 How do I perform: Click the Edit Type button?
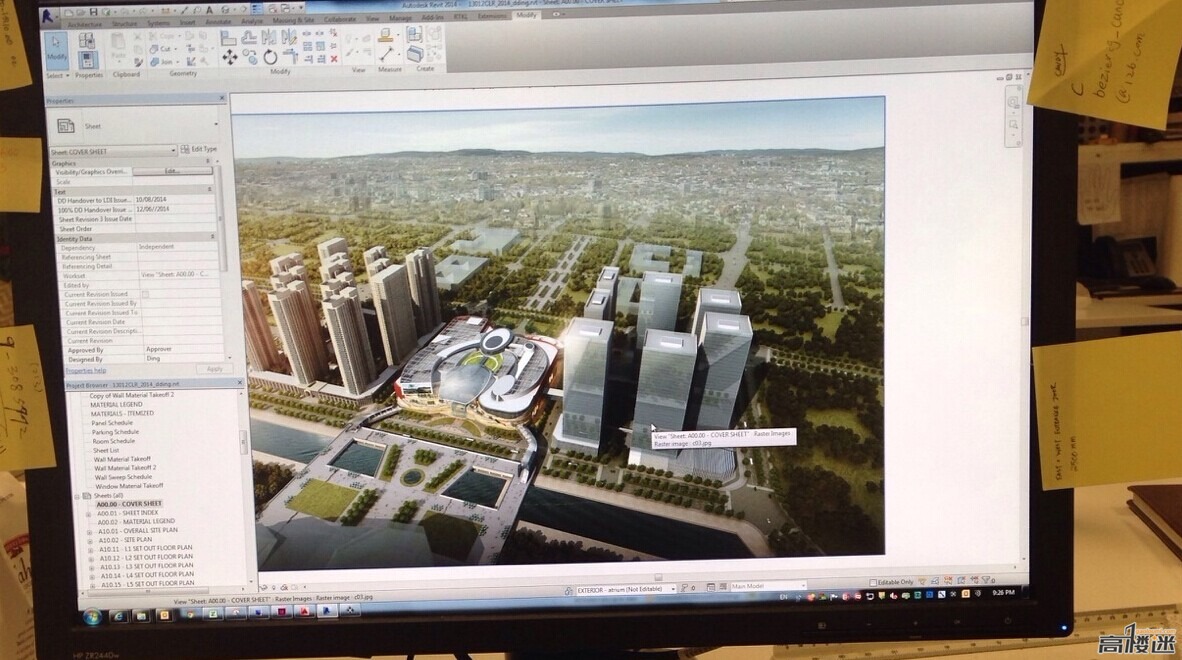tap(199, 149)
